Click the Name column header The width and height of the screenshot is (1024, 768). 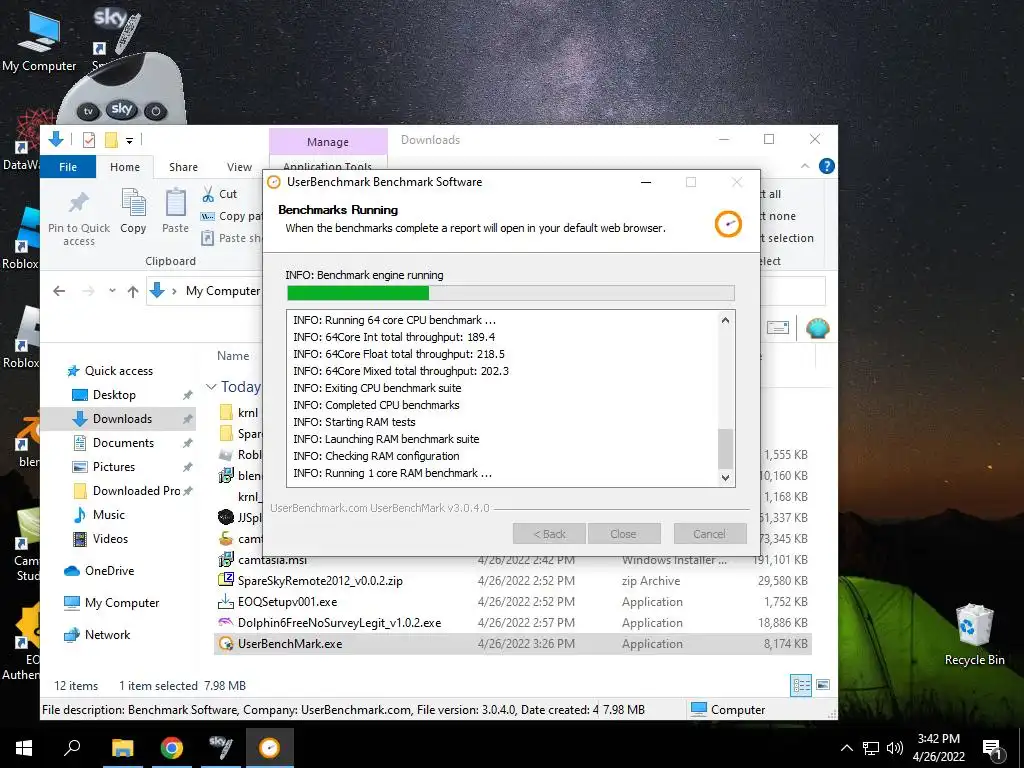pyautogui.click(x=233, y=356)
